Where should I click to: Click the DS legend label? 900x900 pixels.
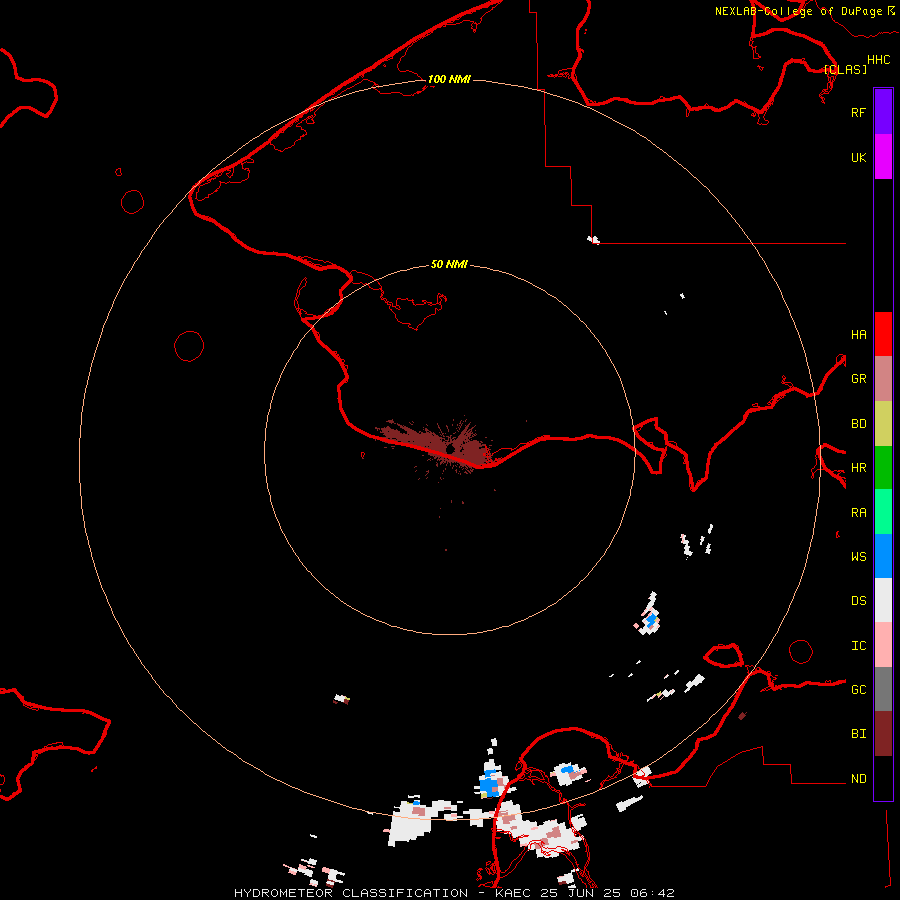pyautogui.click(x=858, y=601)
